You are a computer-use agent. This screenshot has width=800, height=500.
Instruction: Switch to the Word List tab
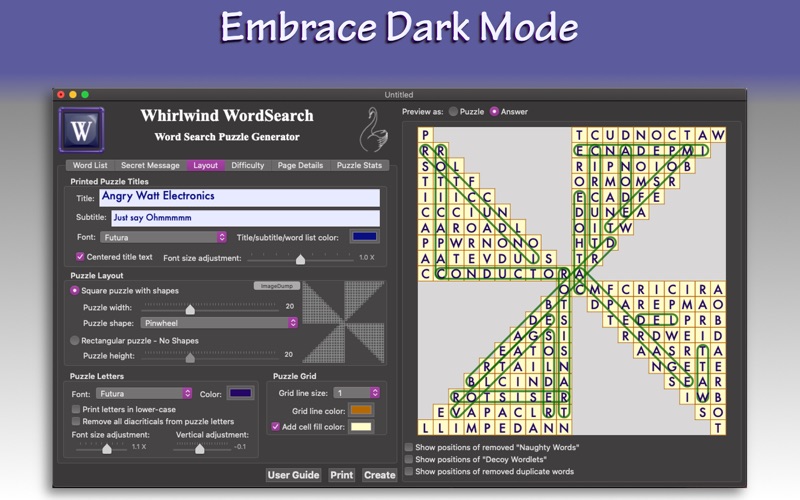click(90, 165)
